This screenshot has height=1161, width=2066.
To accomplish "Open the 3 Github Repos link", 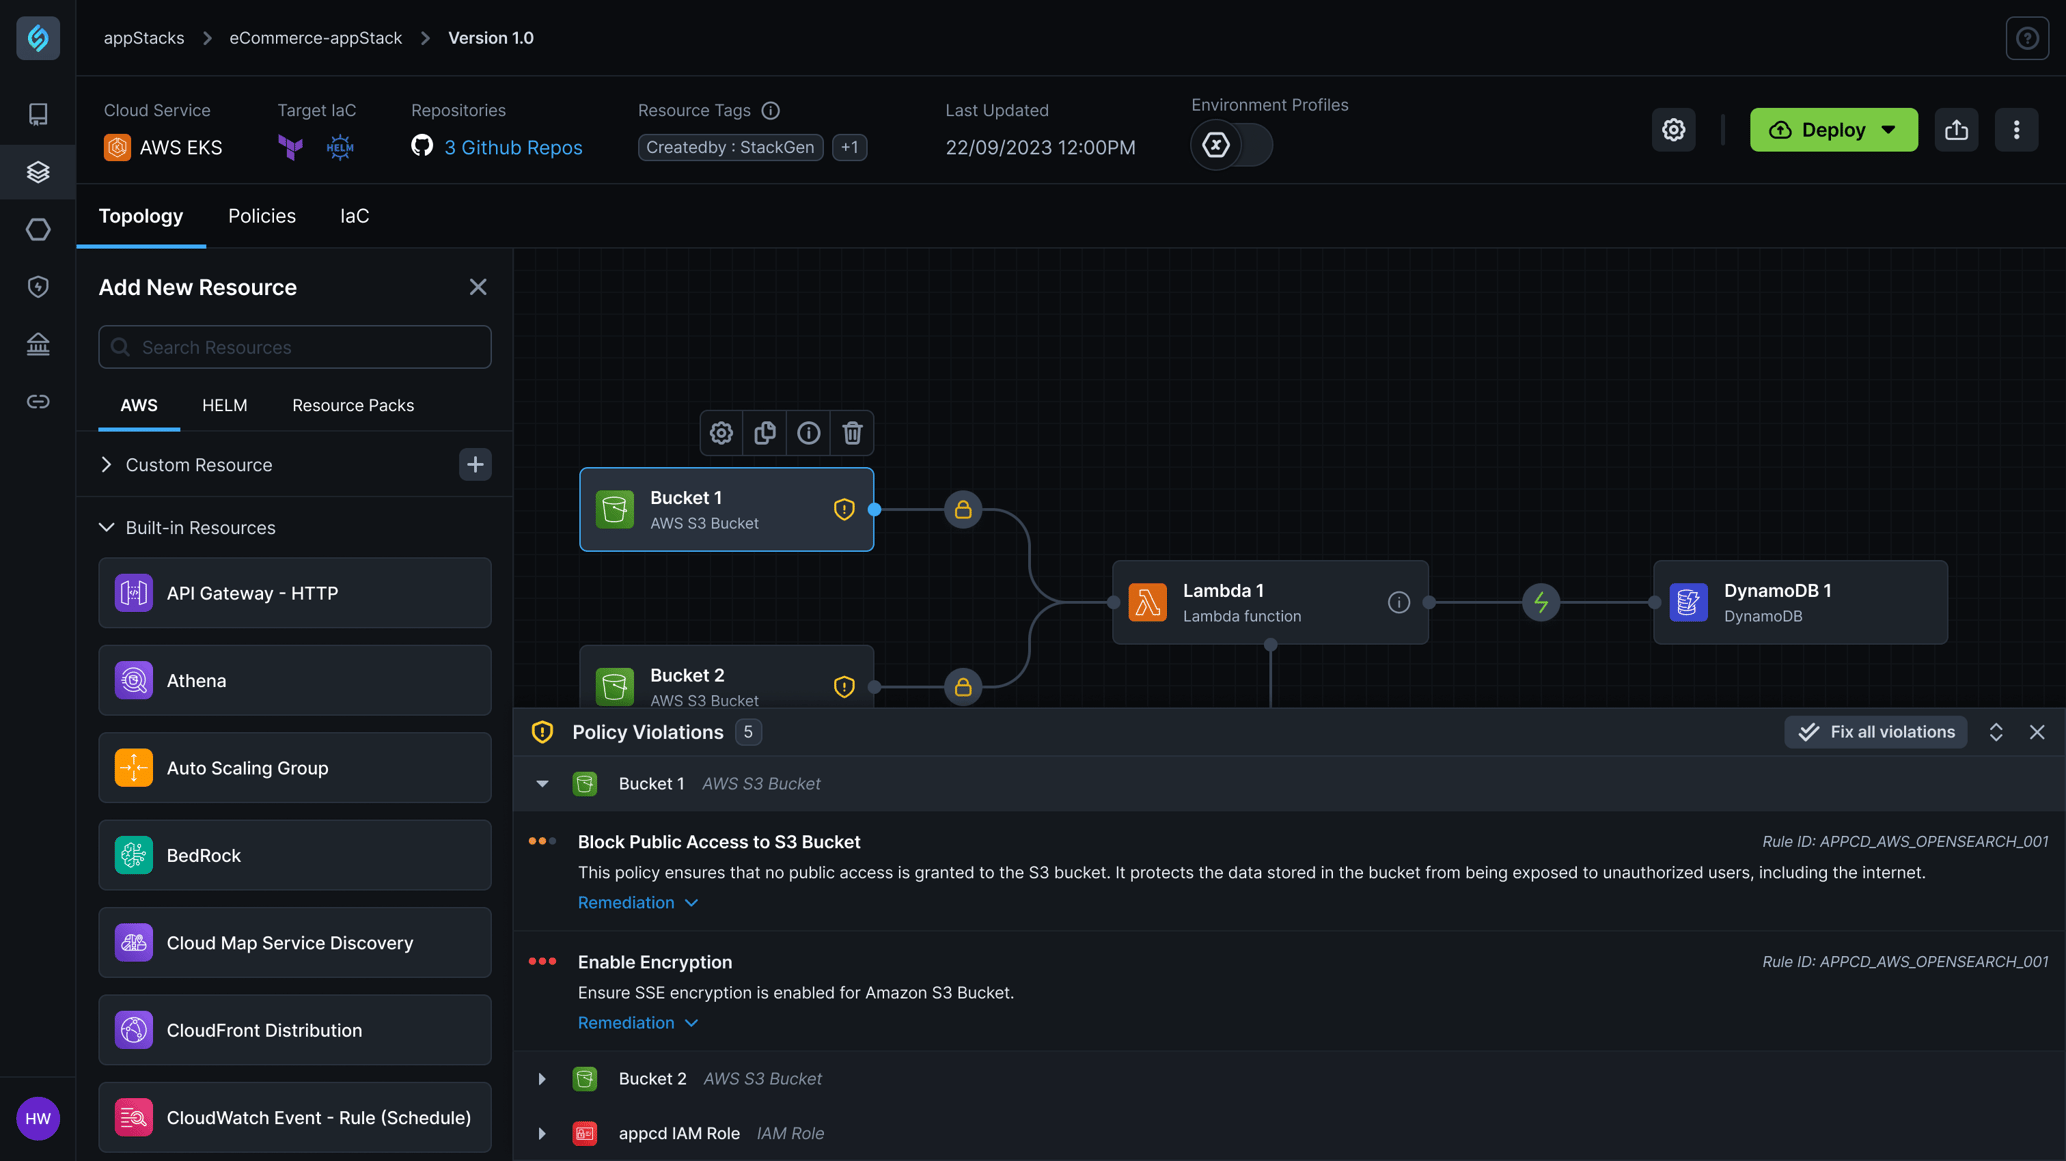I will coord(513,147).
